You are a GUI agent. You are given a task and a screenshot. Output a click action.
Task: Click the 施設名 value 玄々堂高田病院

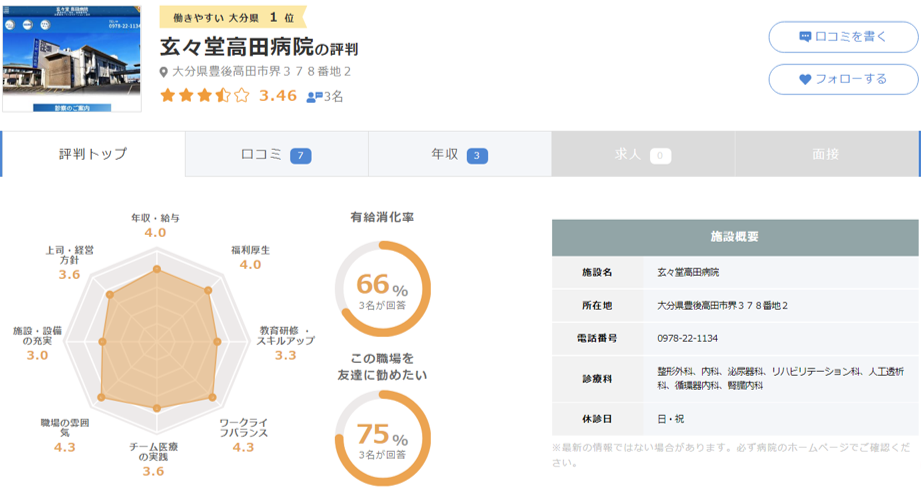click(x=688, y=272)
